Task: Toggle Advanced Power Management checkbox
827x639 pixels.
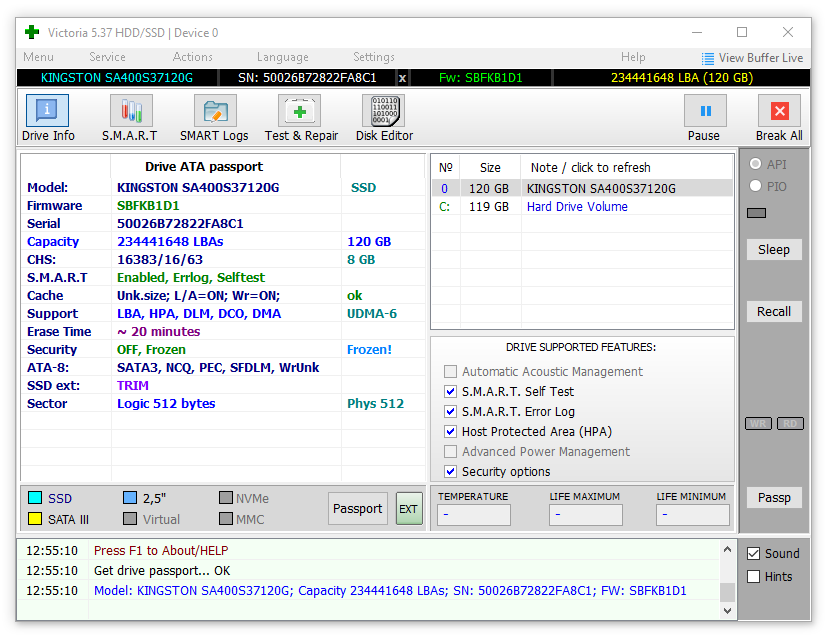Action: pos(450,452)
